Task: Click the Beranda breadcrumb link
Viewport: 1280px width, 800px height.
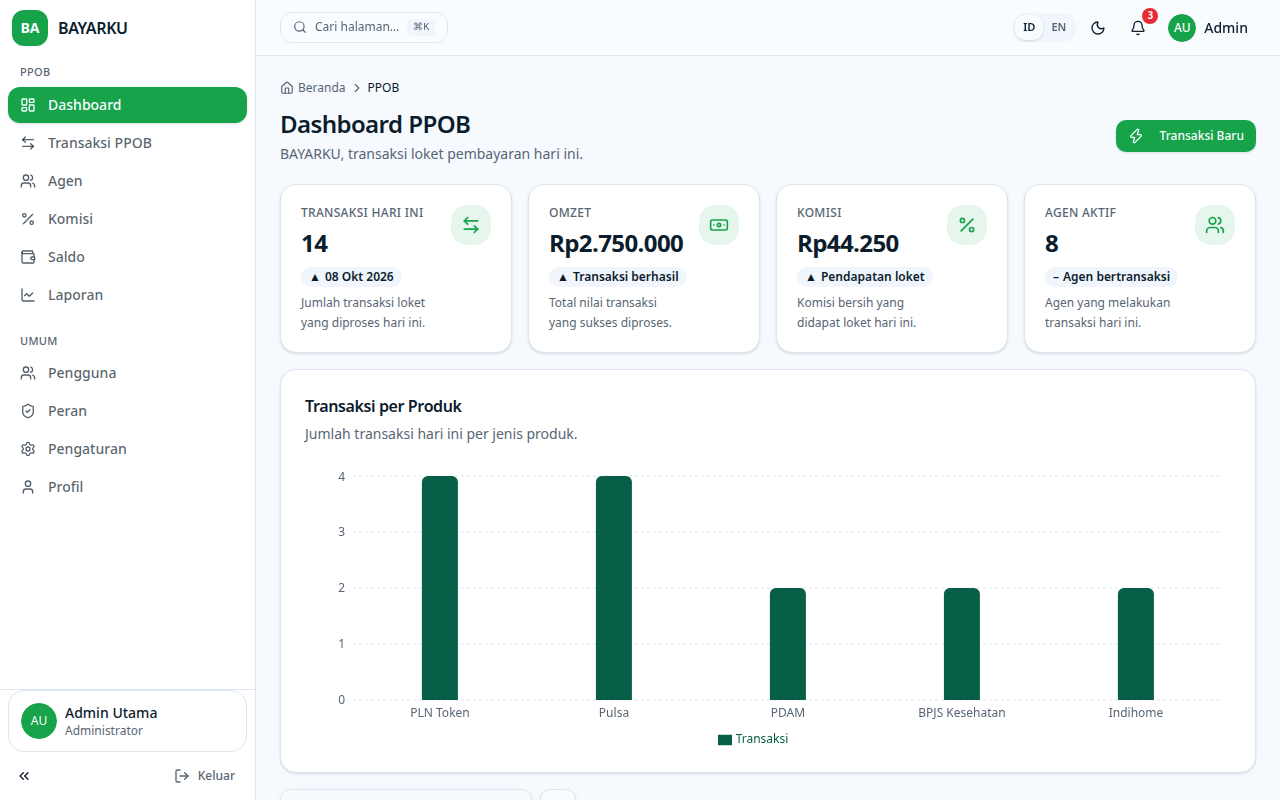Action: pyautogui.click(x=313, y=88)
